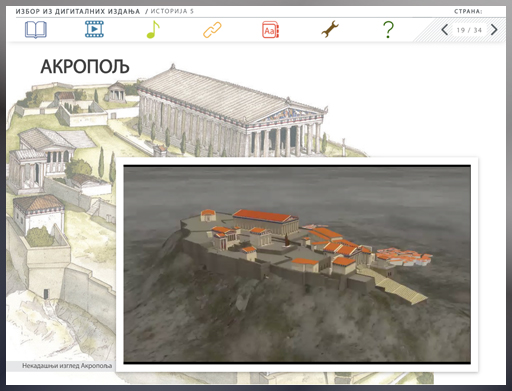
Task: Click the СТРАНА label
Action: pos(468,11)
